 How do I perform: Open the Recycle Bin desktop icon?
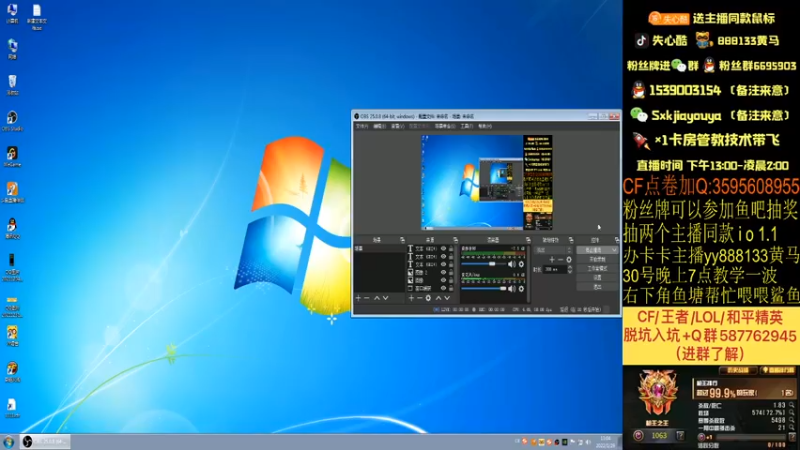[12, 85]
